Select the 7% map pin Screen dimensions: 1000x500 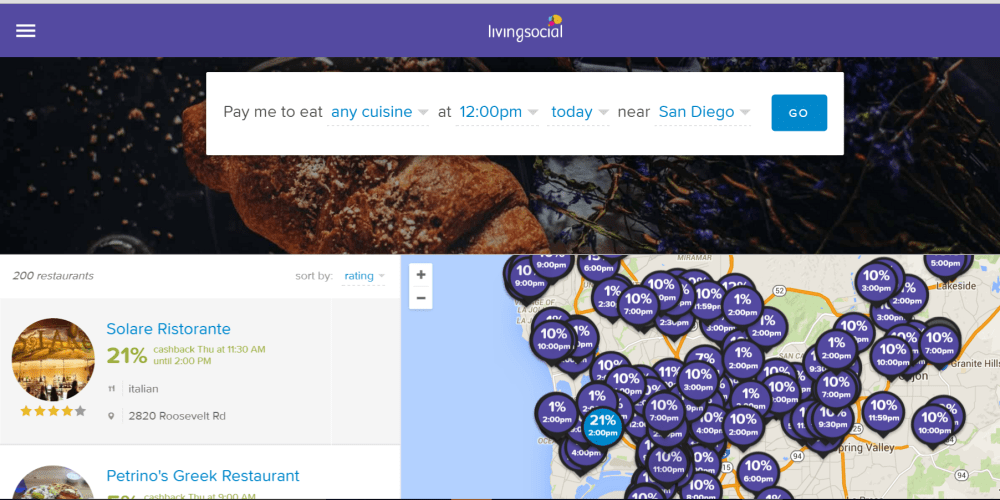(x=704, y=358)
